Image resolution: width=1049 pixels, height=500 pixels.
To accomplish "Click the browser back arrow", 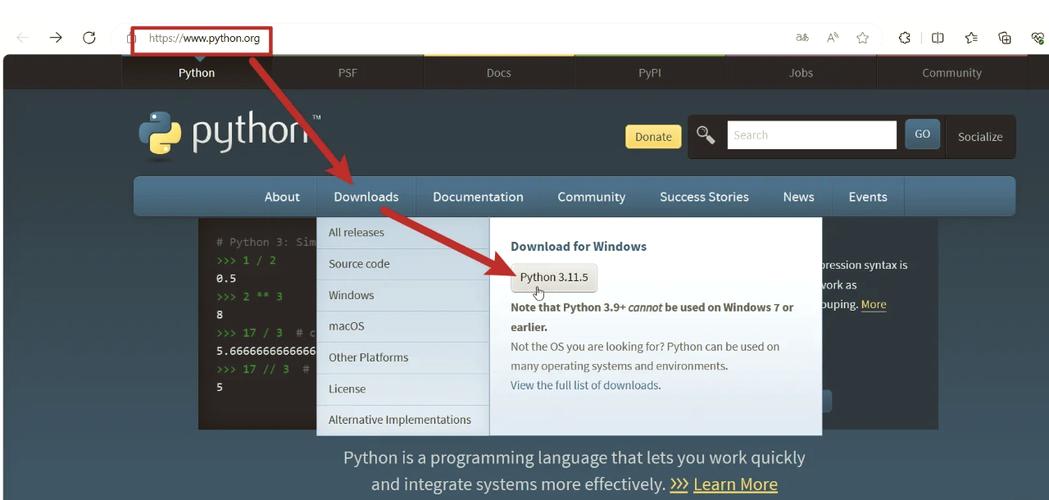I will [x=23, y=38].
